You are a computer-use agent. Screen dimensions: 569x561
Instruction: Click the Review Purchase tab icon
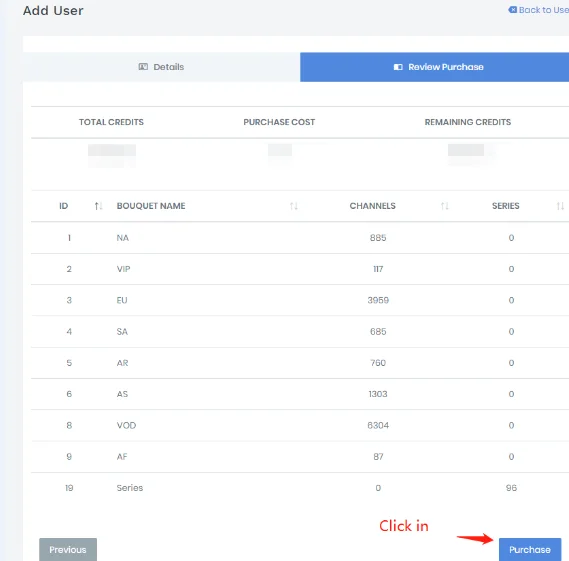398,67
